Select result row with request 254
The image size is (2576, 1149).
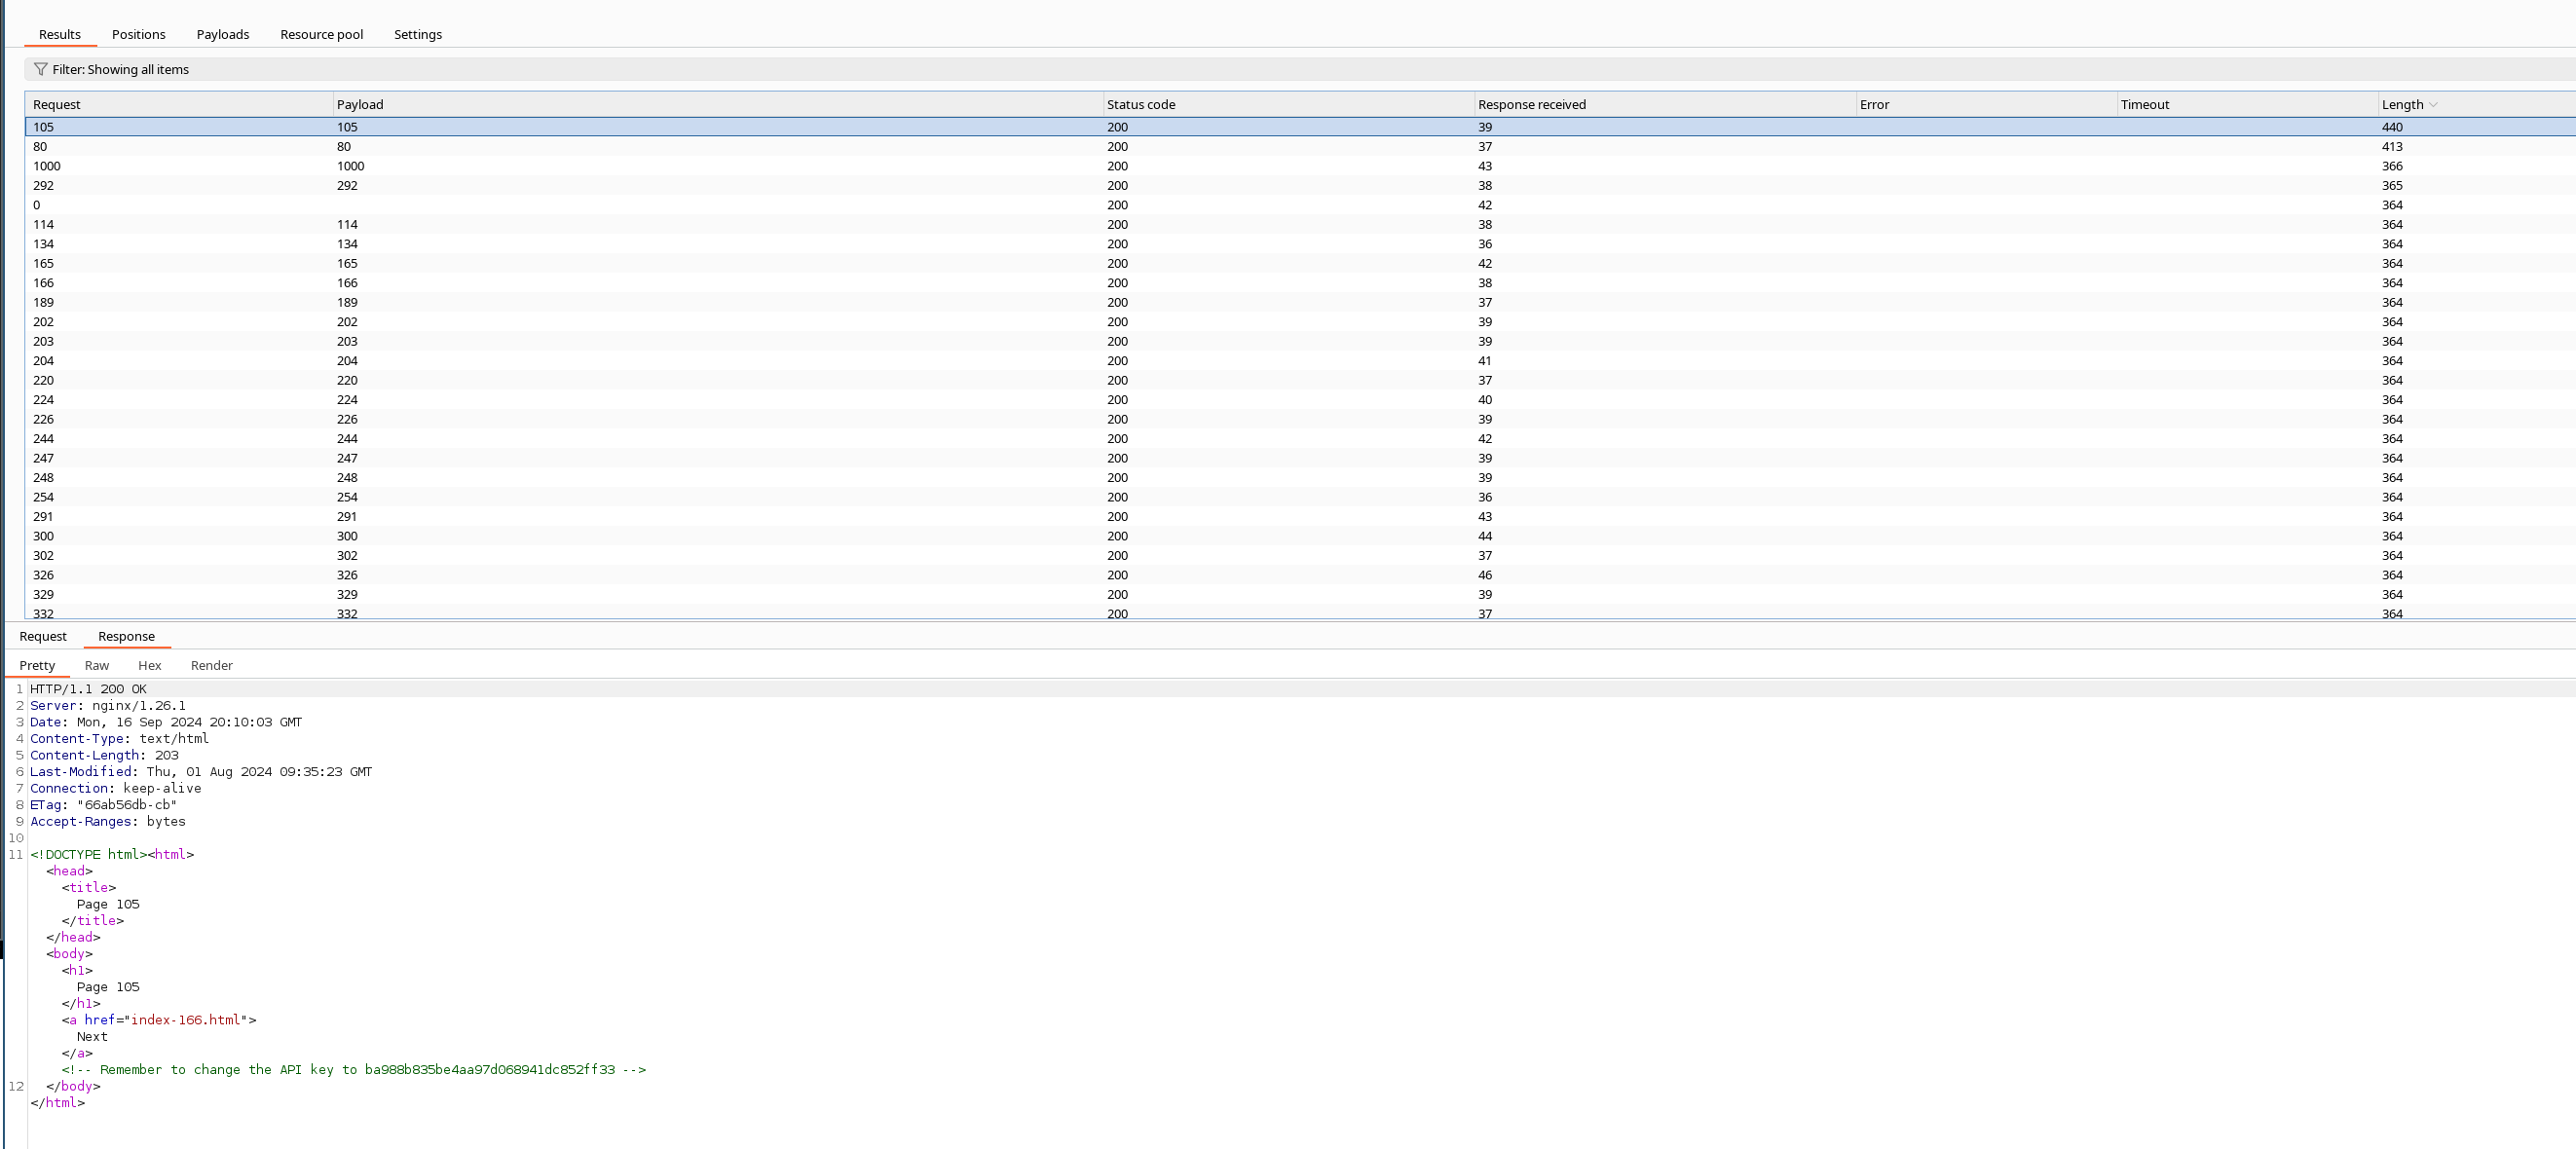click(x=1300, y=497)
